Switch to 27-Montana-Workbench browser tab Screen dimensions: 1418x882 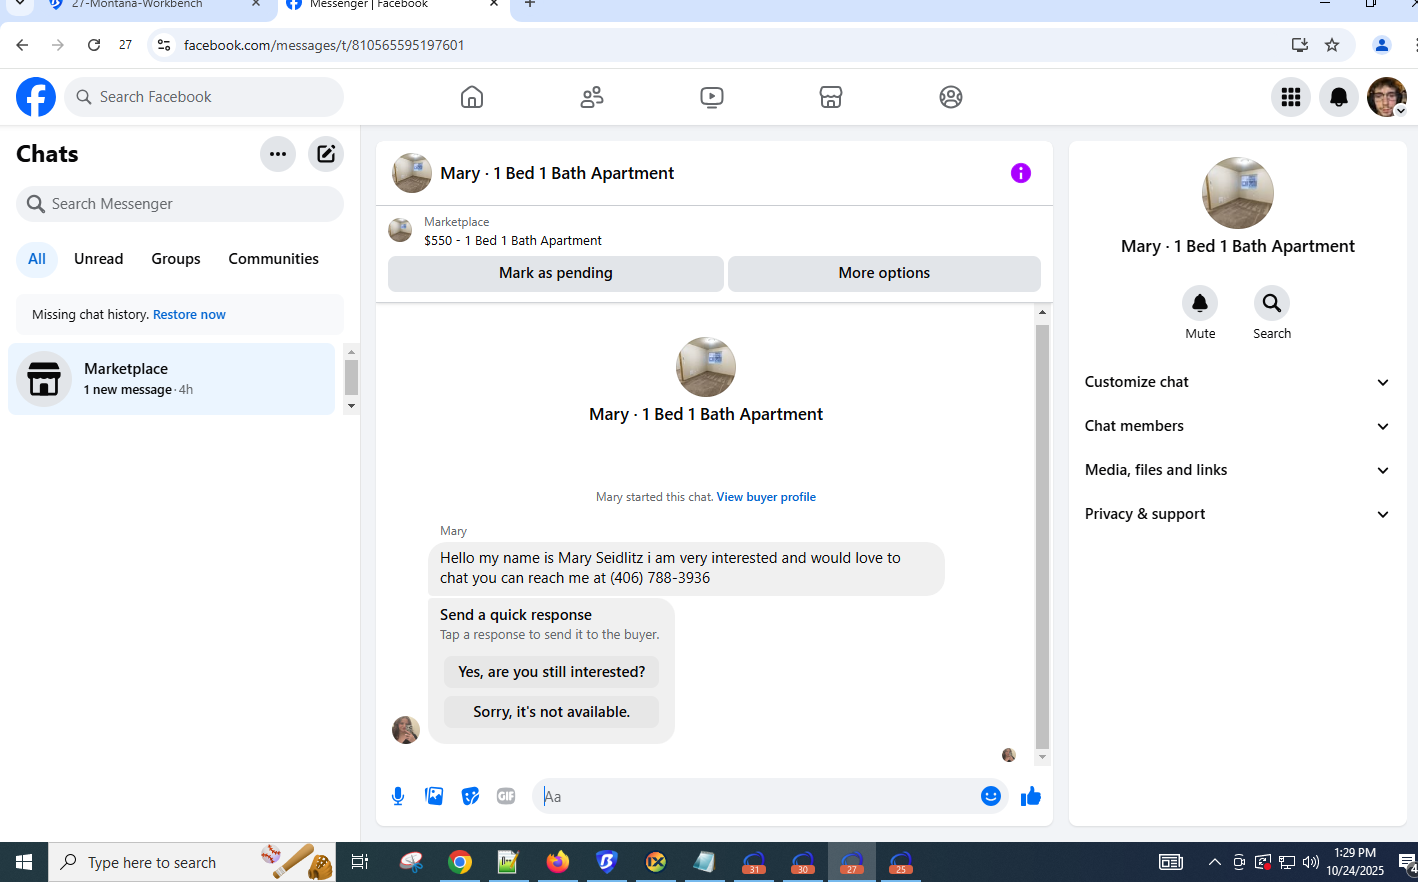point(150,5)
